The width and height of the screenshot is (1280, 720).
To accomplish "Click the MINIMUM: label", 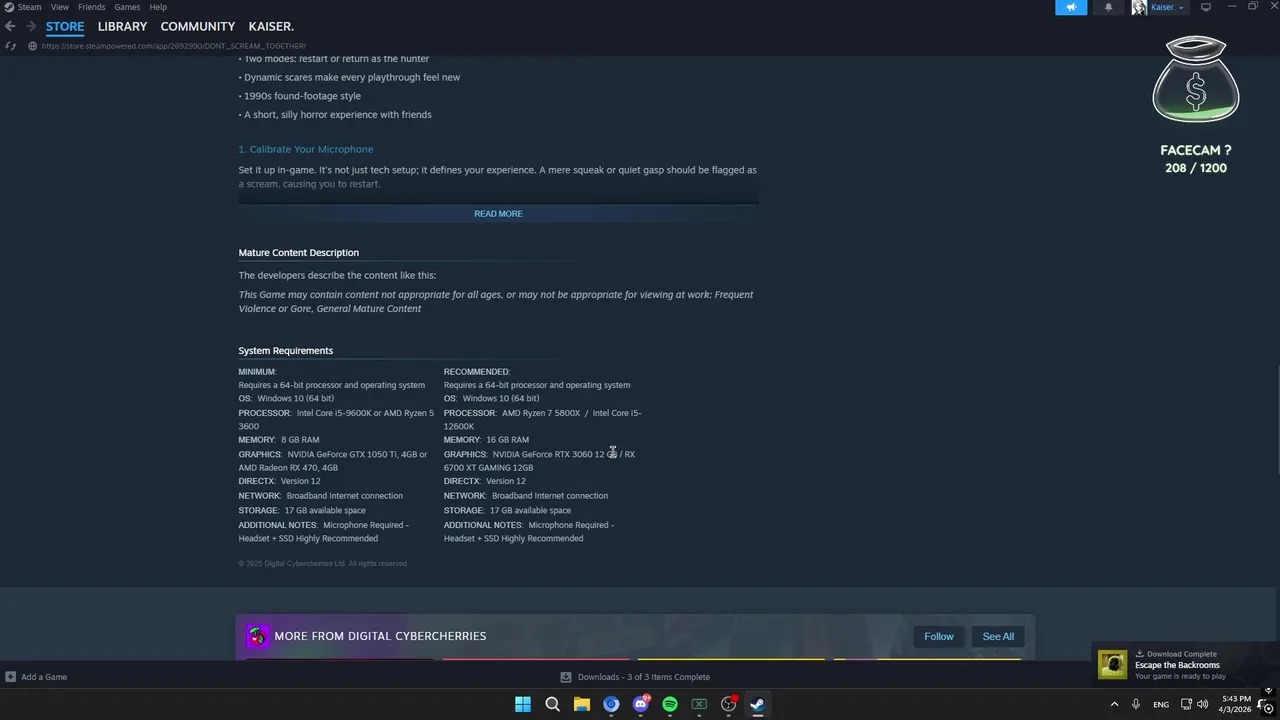I will [x=257, y=372].
